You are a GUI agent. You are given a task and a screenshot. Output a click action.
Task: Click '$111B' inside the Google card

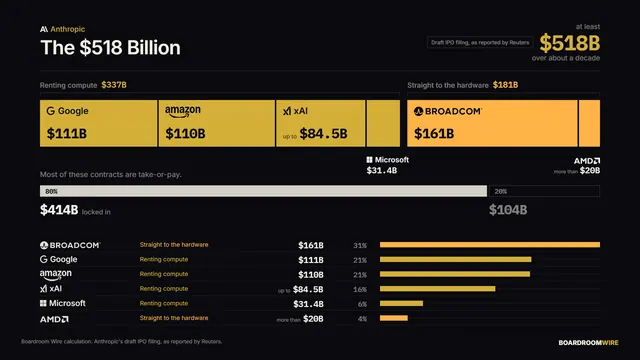(x=67, y=133)
